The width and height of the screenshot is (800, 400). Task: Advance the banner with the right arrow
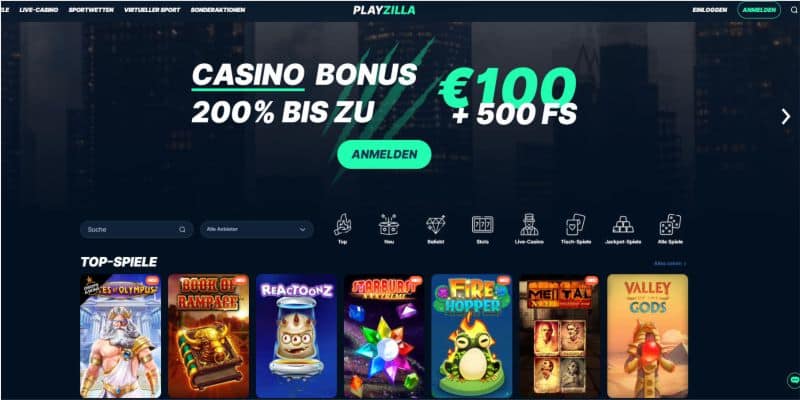[x=785, y=117]
